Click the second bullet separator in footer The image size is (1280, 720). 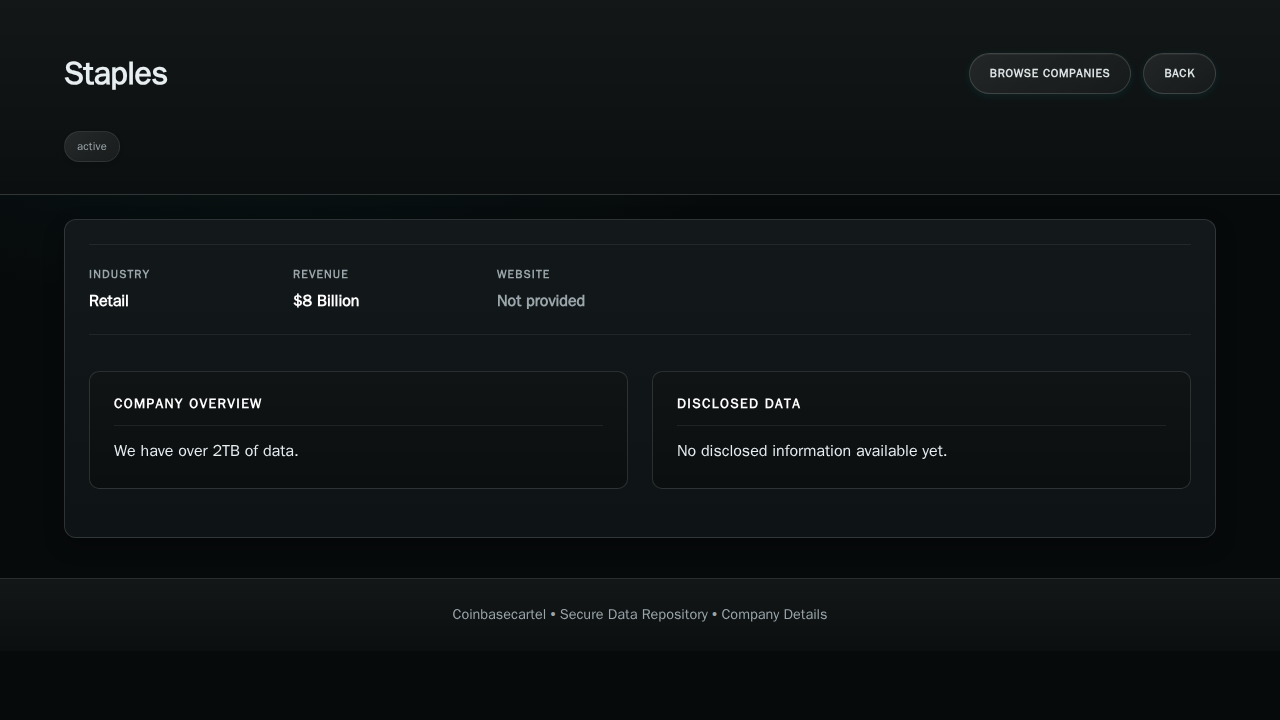(714, 614)
